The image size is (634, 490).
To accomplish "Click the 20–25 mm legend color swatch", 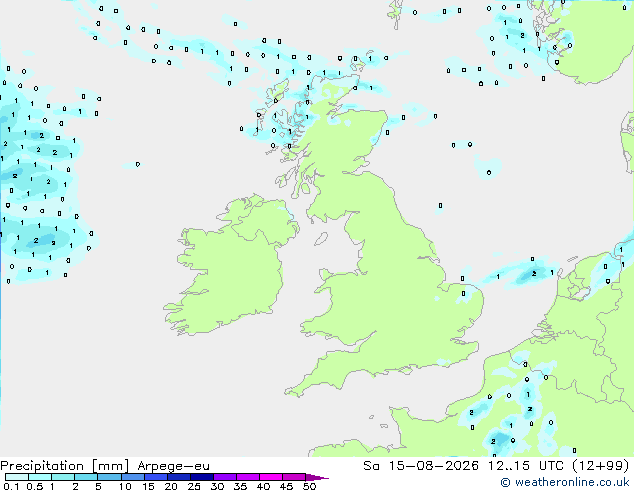I will pos(179,477).
